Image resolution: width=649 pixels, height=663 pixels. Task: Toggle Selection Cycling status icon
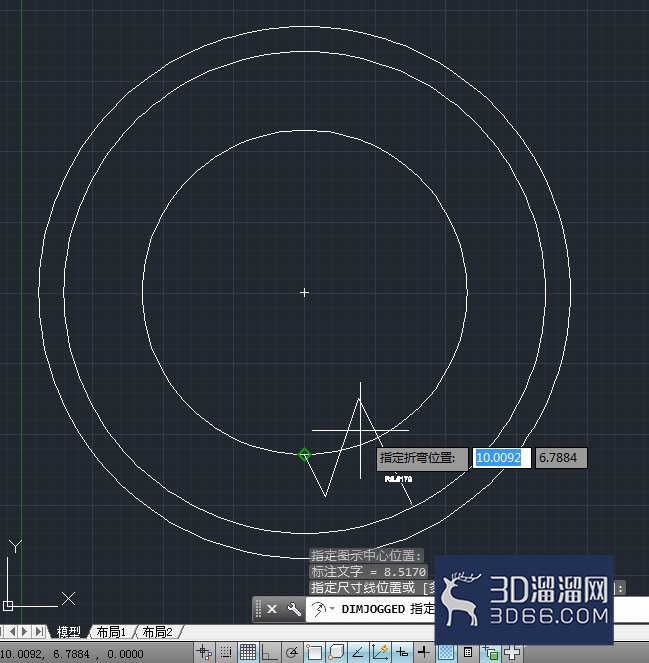point(490,653)
